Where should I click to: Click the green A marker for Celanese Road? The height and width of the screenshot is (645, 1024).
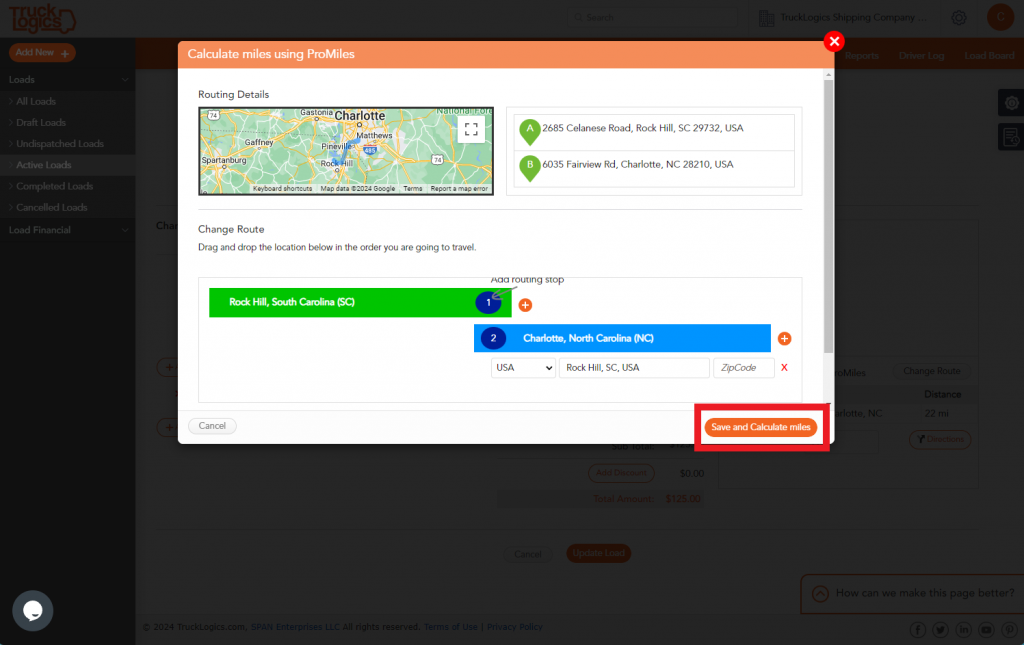(x=530, y=131)
